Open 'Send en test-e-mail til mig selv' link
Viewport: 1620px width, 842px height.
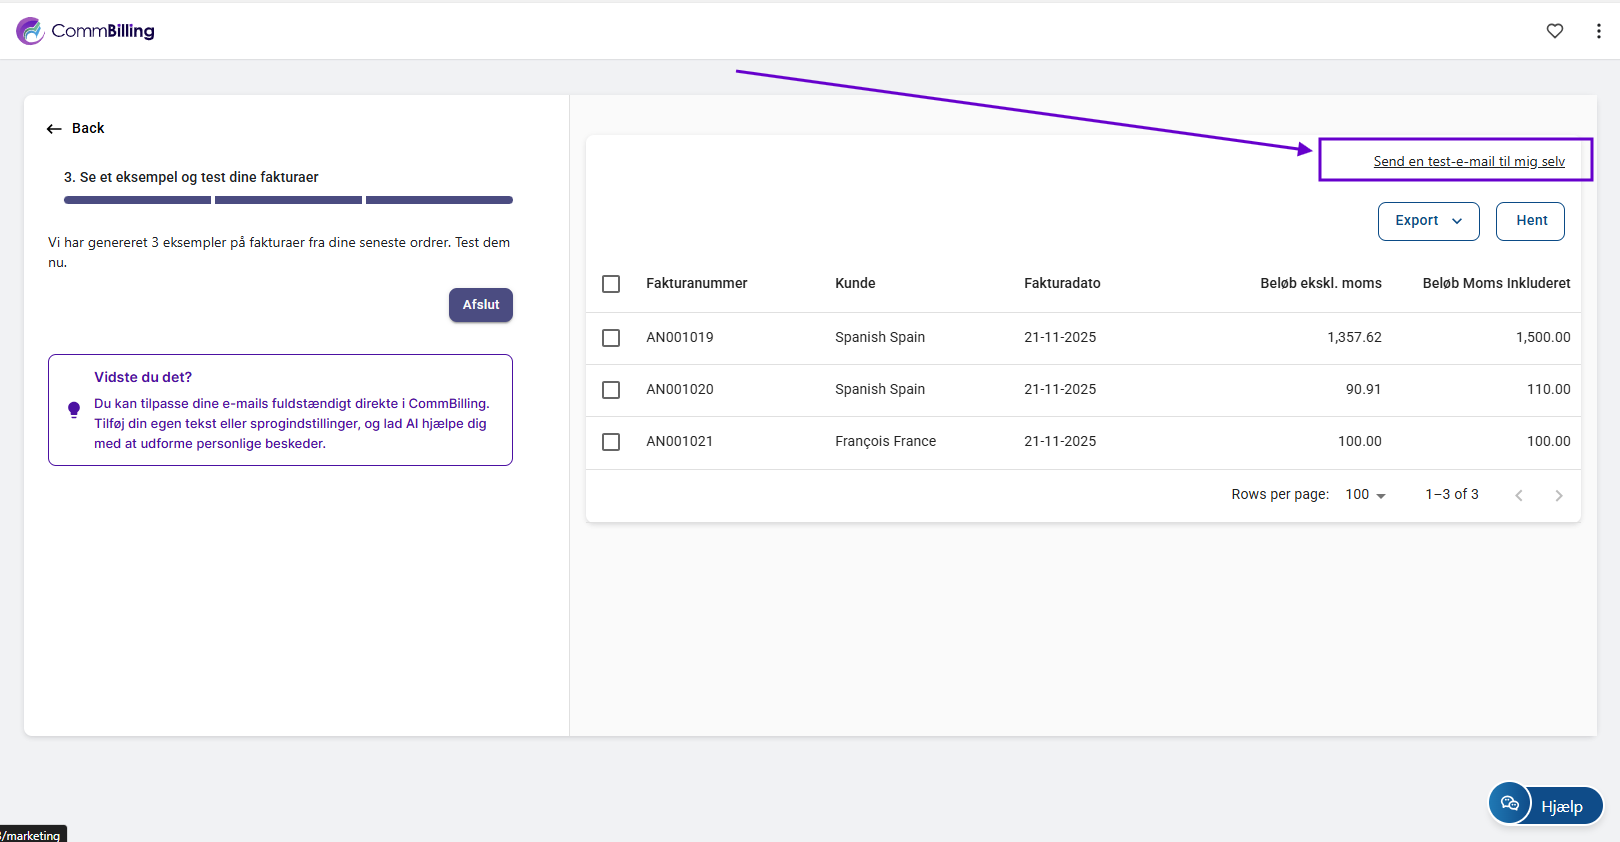pos(1468,162)
